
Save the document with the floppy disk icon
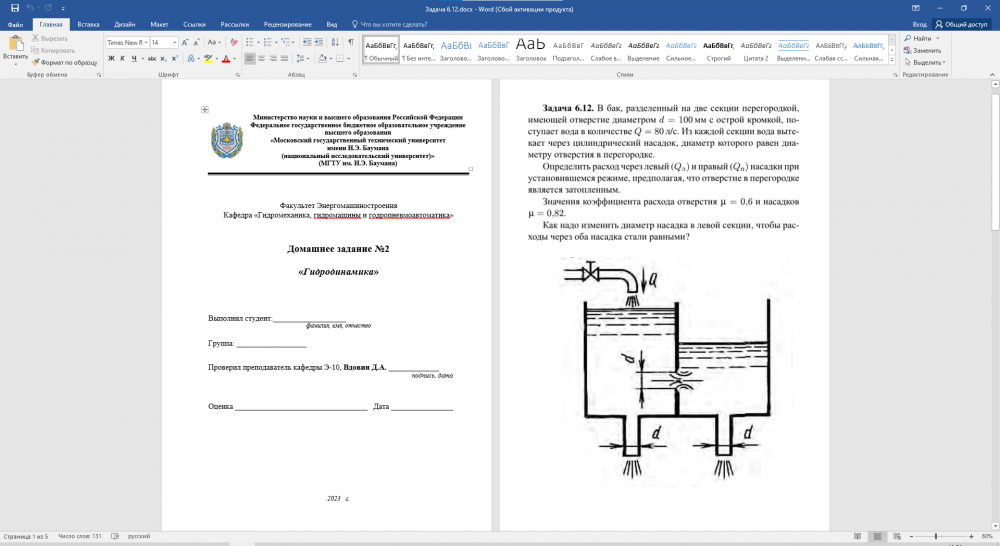point(15,8)
